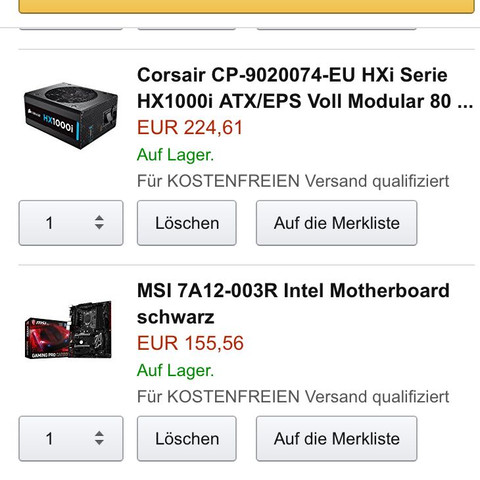The image size is (480, 480).
Task: Open quantity dropdown for the MSI motherboard
Action: (71, 439)
